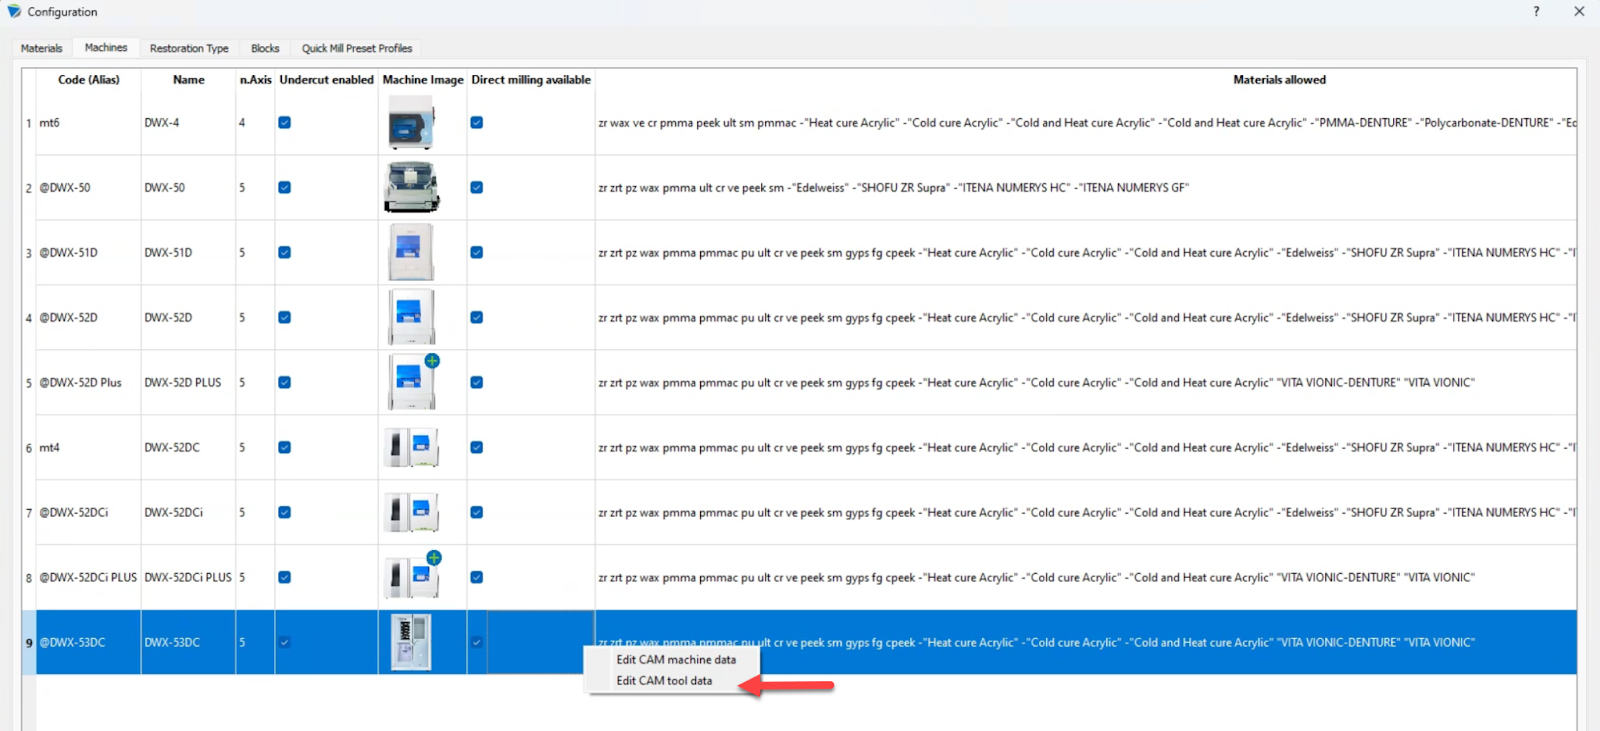This screenshot has height=731, width=1600.
Task: Click the DWX-52DCi machine image
Action: 411,512
